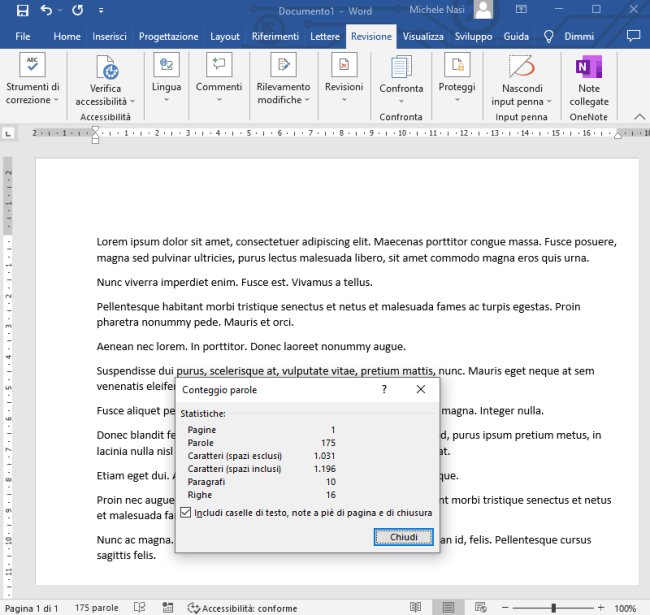Click the right indent marker on ruler

click(x=618, y=135)
